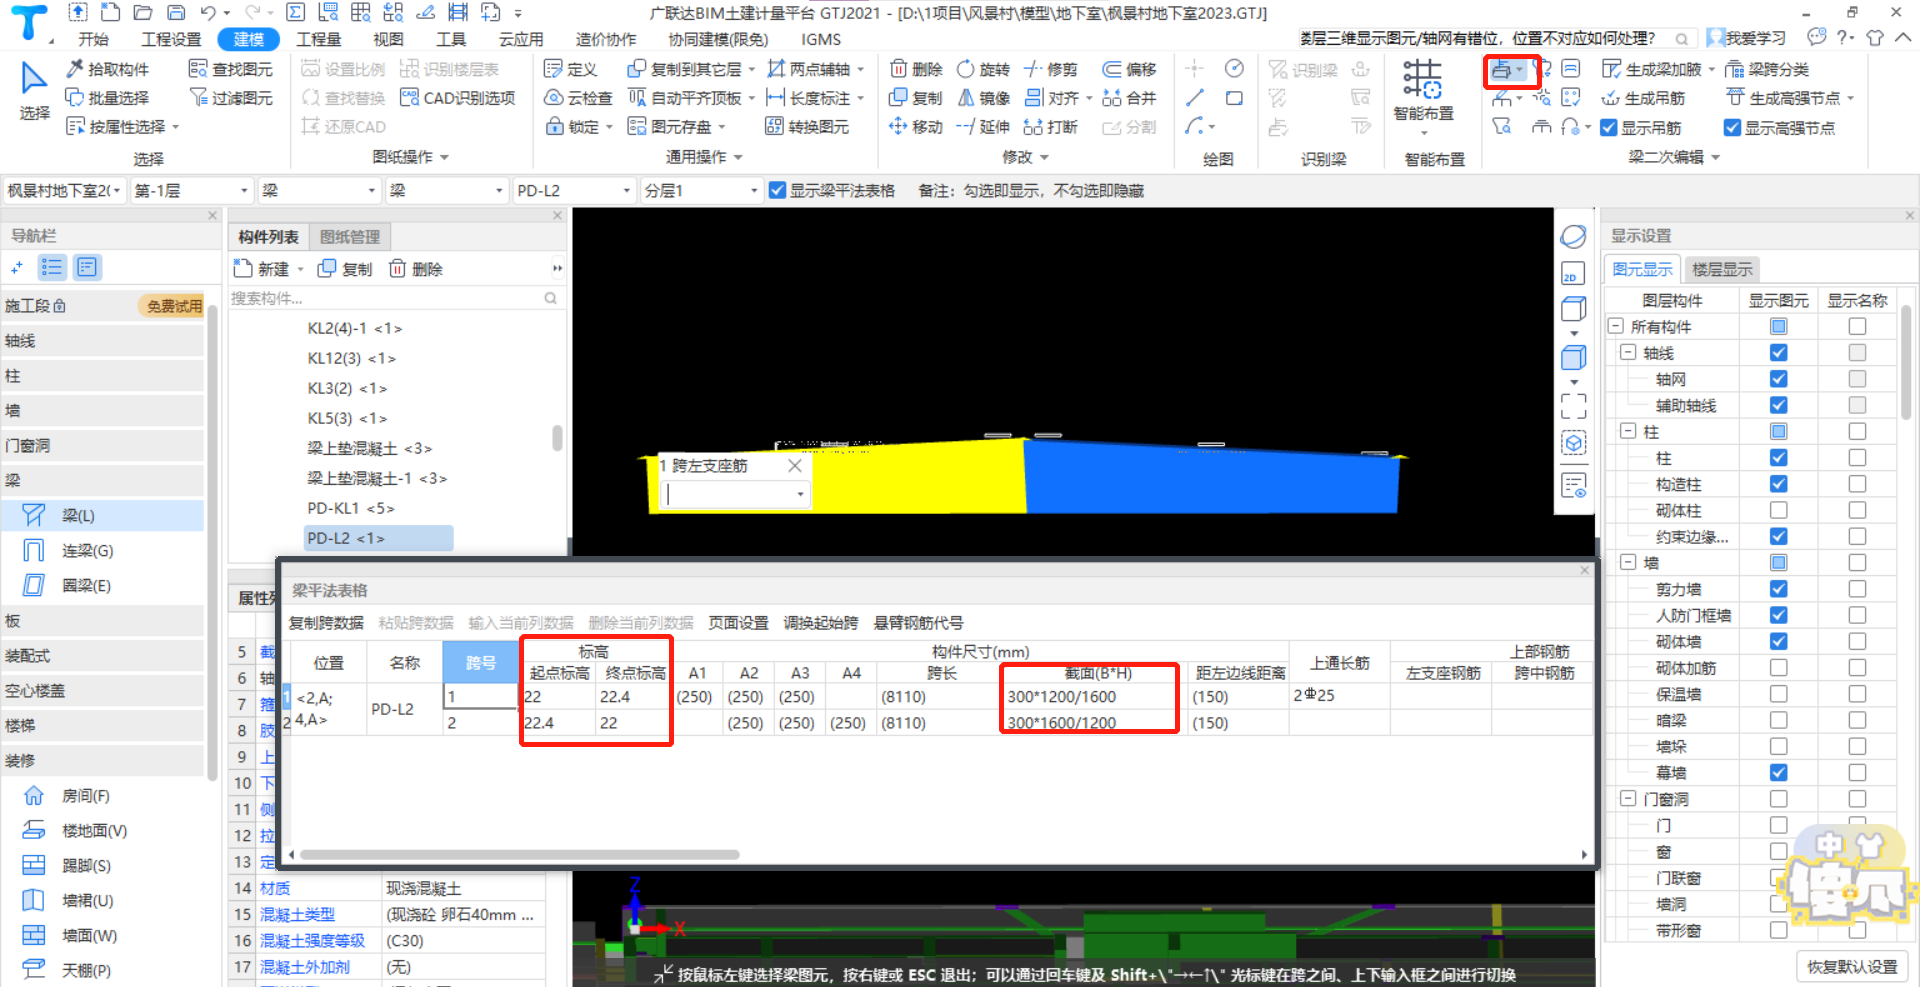This screenshot has height=987, width=1920.
Task: Click the 恢复默认设置 button
Action: tap(1852, 967)
